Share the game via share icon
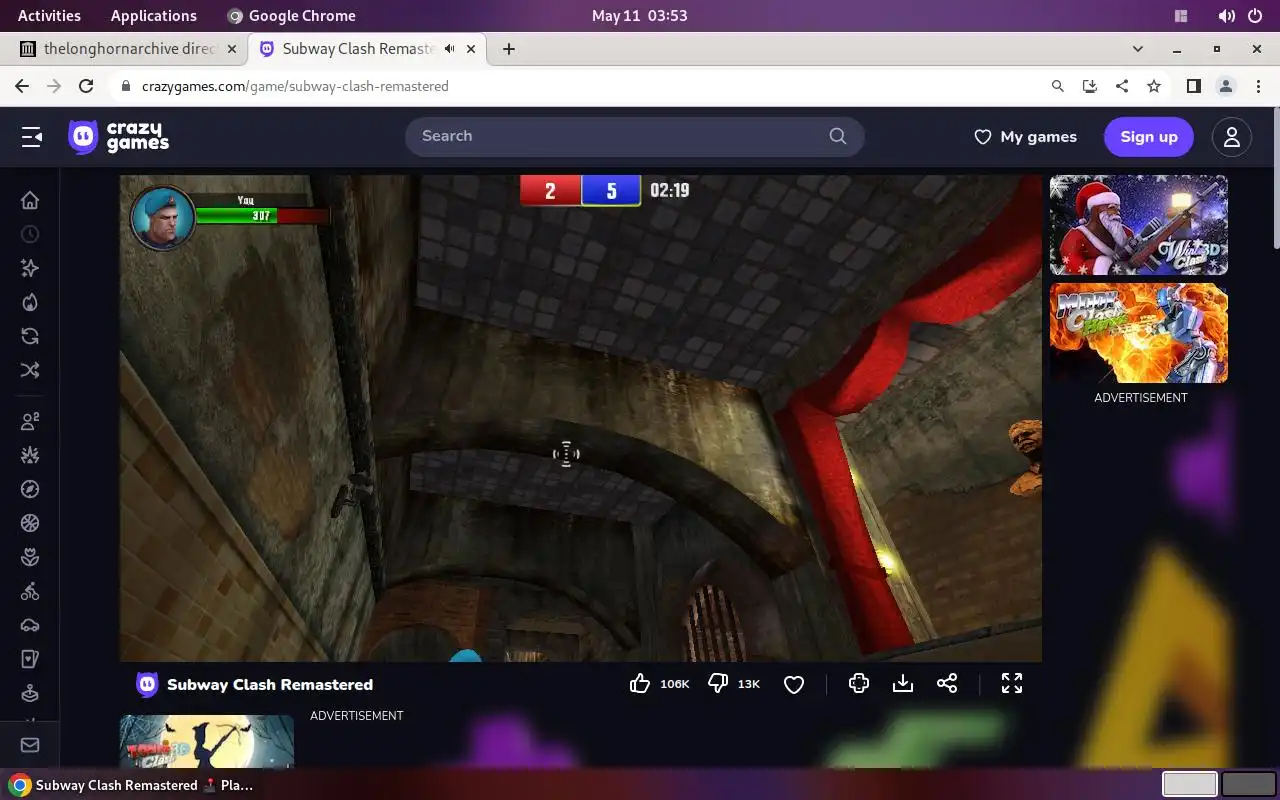1280x800 pixels. point(947,683)
